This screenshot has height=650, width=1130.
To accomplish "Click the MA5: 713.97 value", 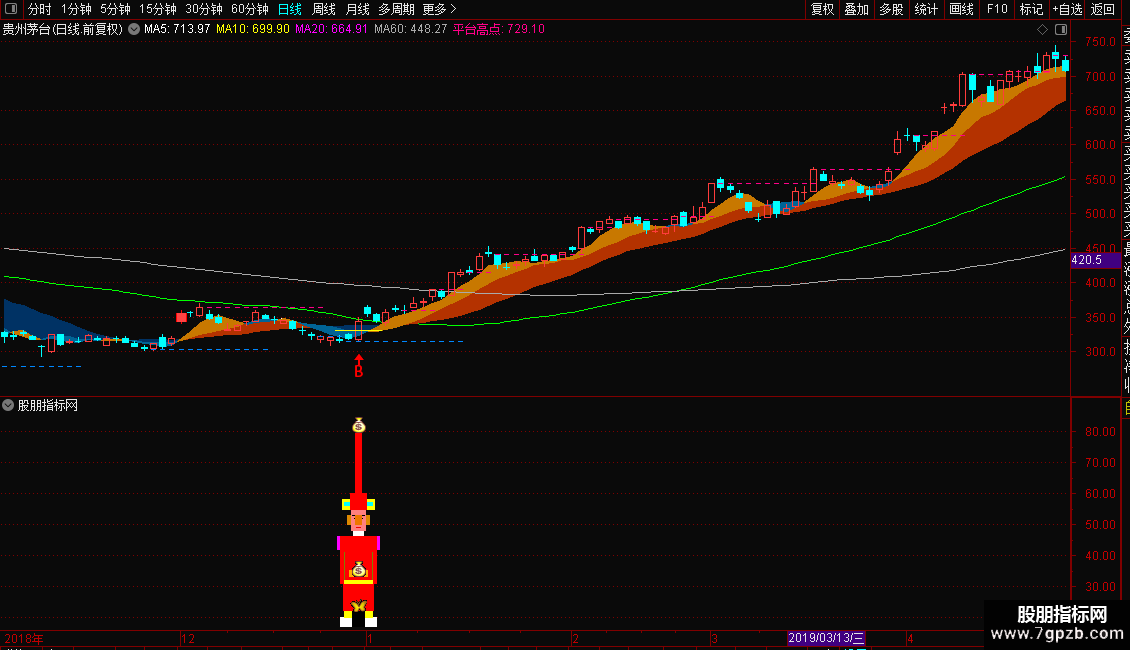I will 177,30.
